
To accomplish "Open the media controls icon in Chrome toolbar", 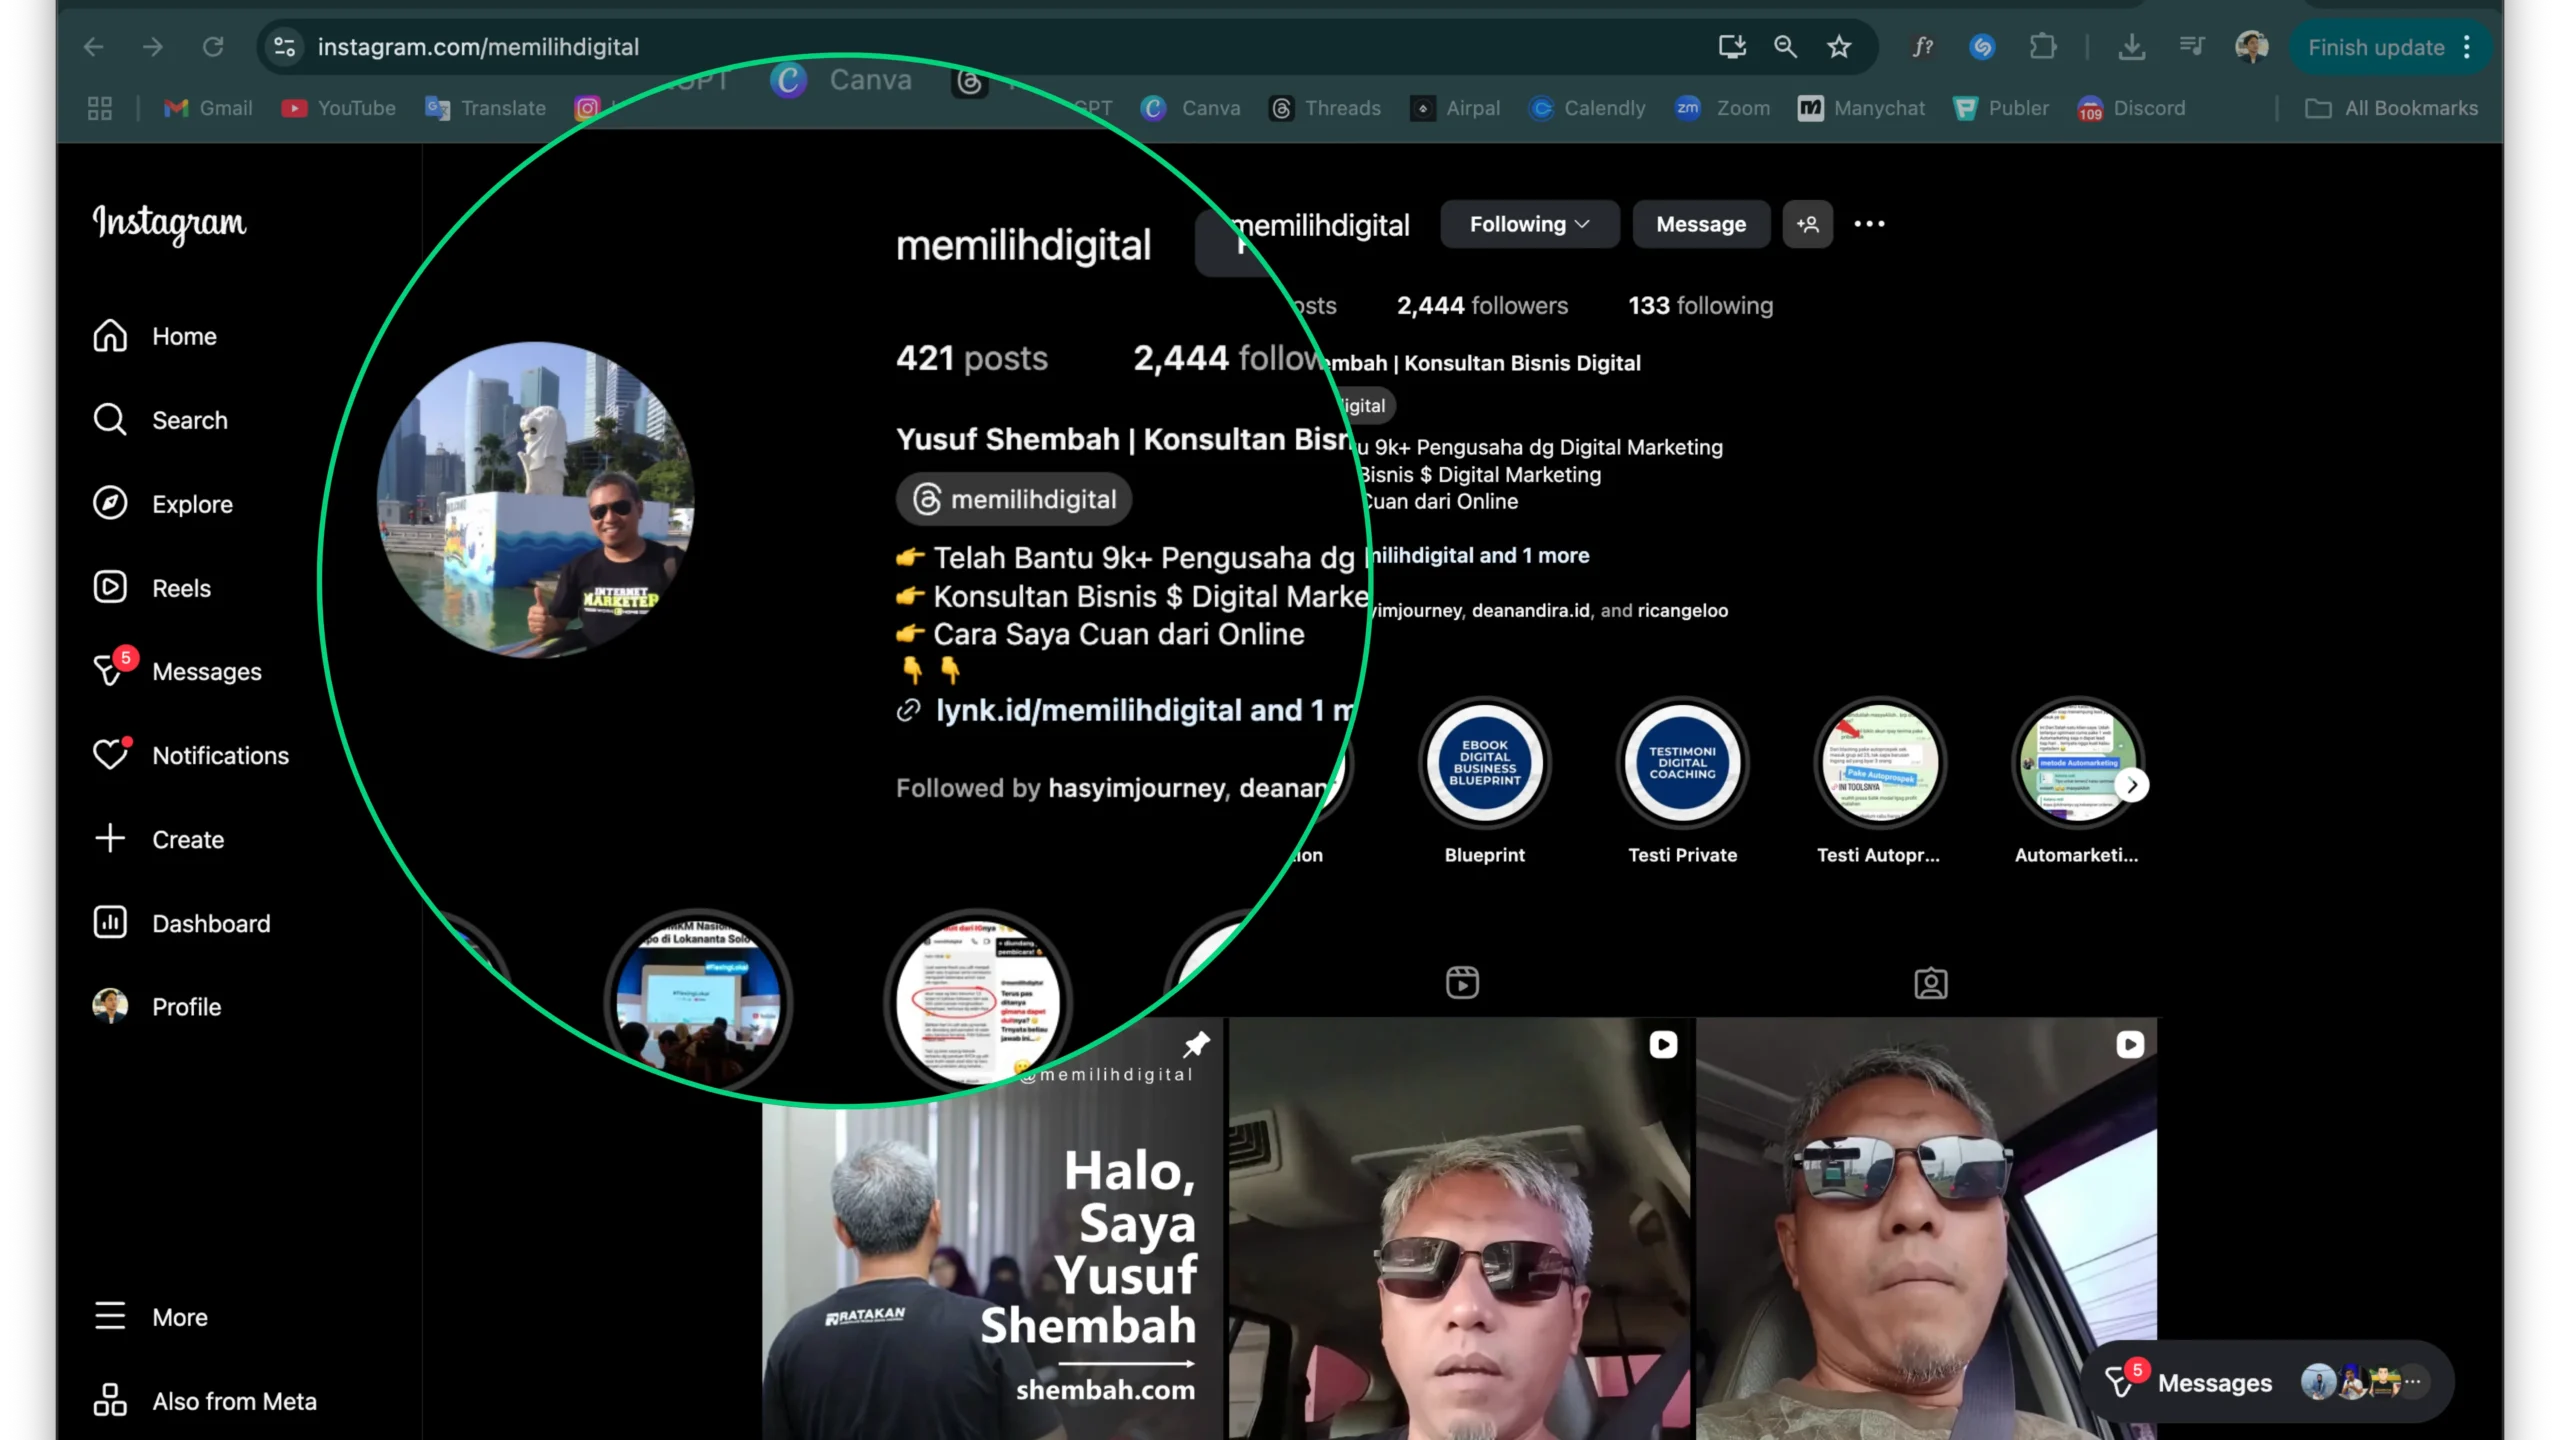I will 2191,47.
